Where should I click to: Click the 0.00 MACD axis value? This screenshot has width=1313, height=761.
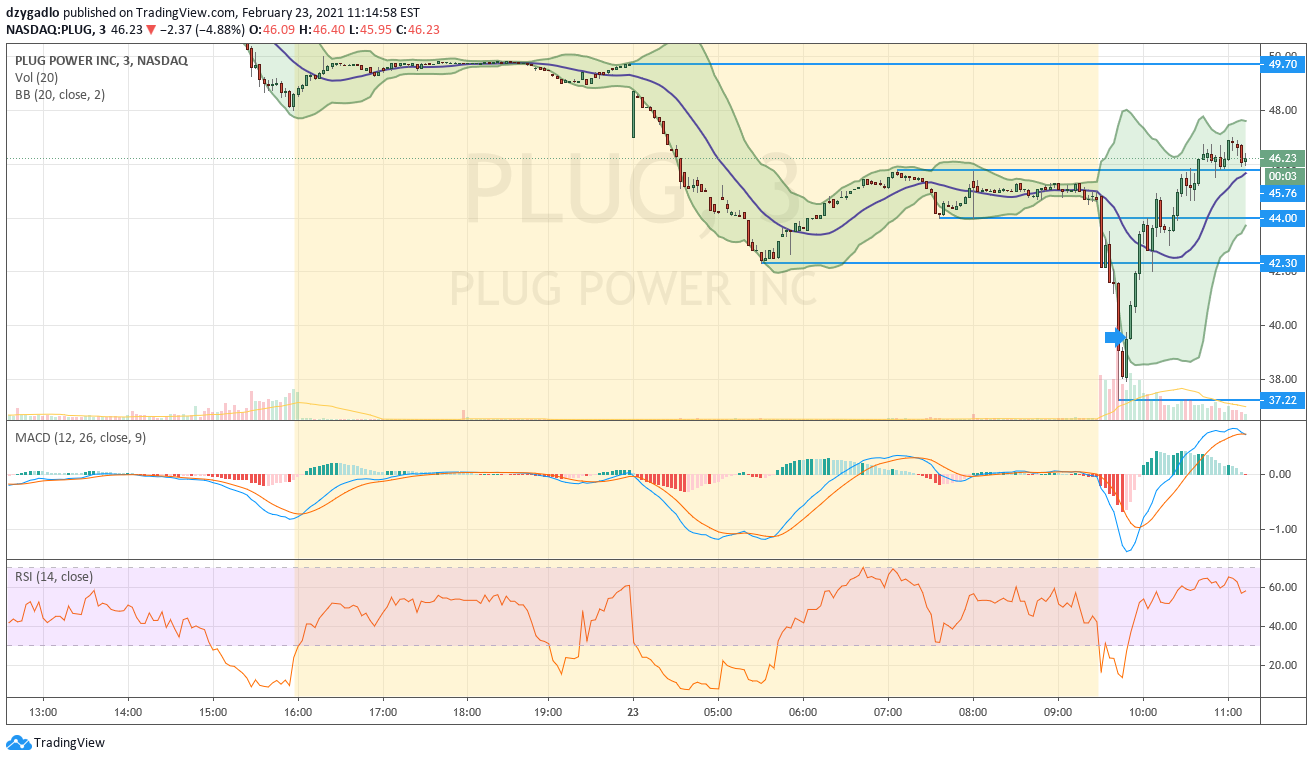[x=1282, y=474]
